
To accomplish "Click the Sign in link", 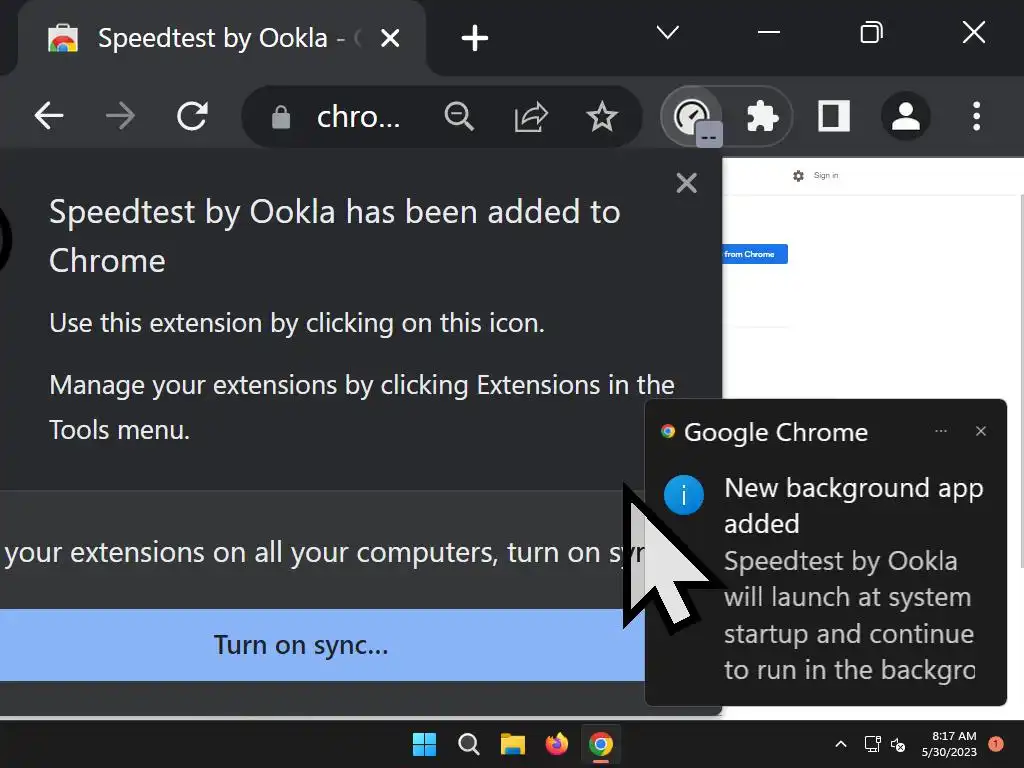I will coord(825,175).
